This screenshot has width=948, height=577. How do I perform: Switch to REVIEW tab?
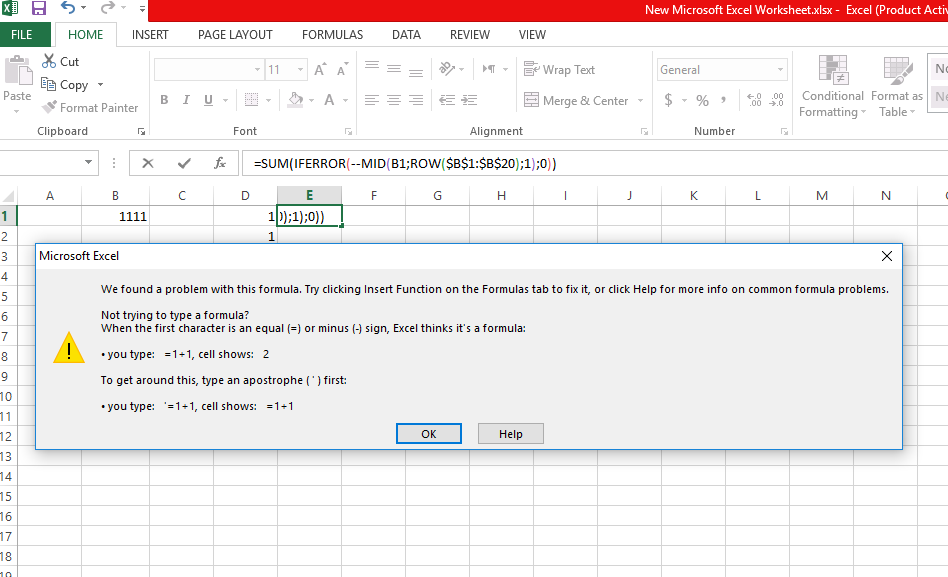click(x=470, y=34)
